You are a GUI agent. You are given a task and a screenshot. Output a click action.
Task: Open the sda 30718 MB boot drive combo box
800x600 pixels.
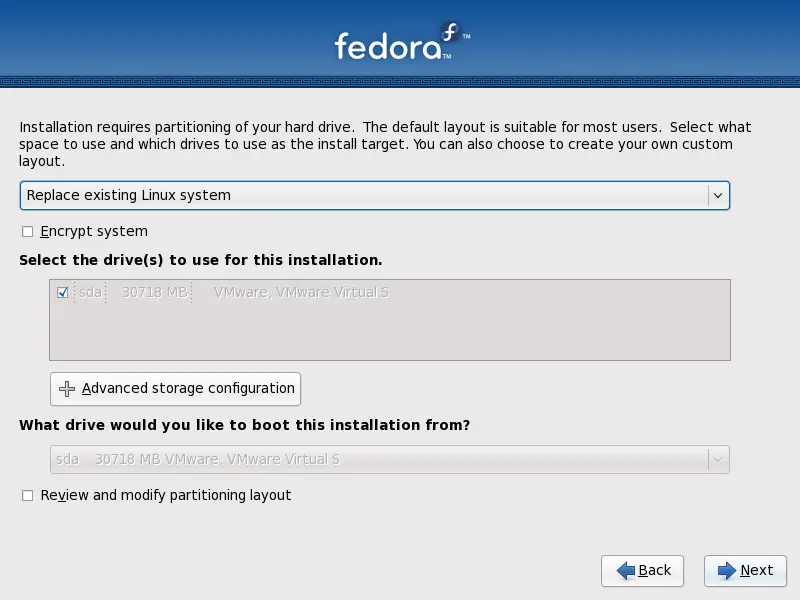390,460
